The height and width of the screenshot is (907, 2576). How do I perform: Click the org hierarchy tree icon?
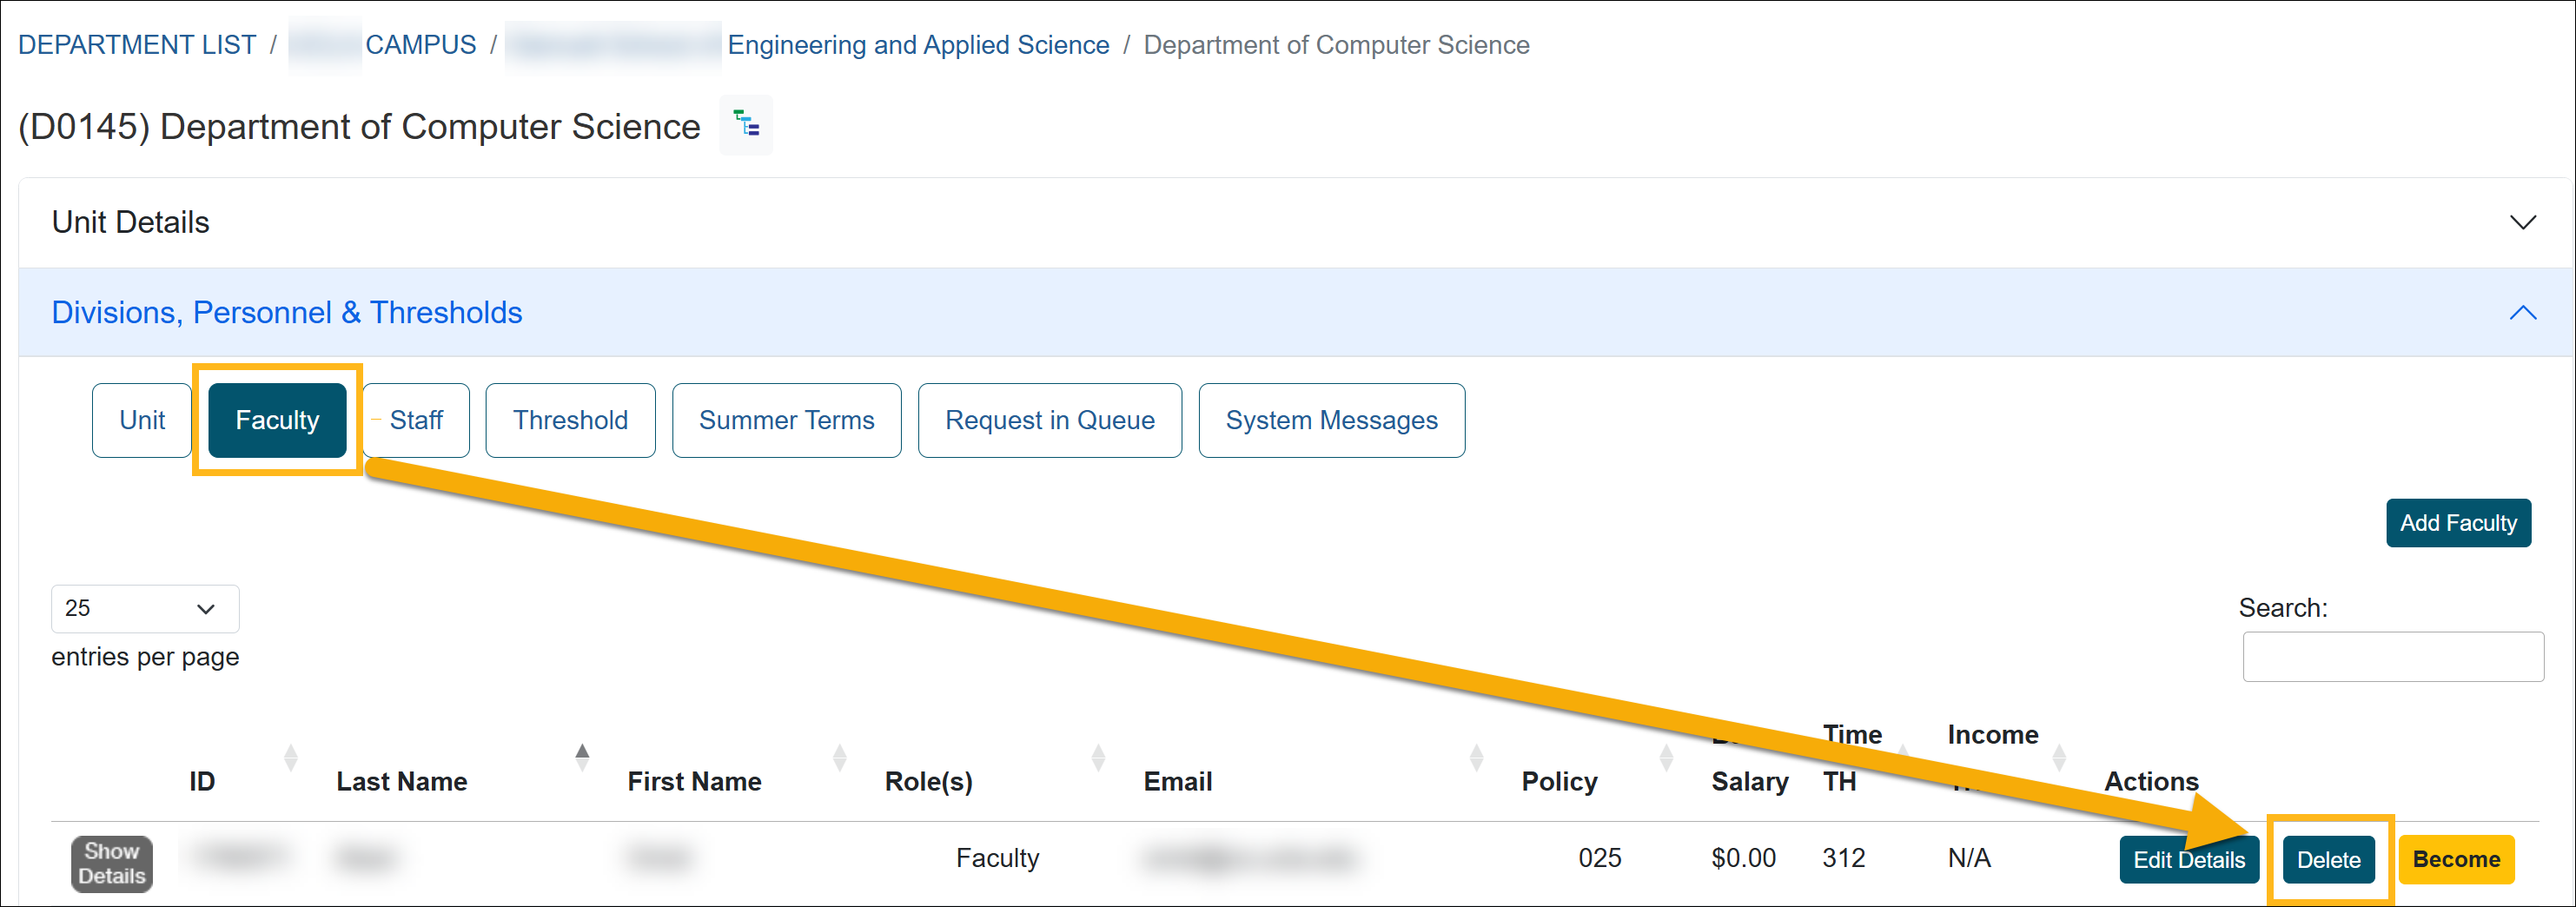click(x=746, y=125)
